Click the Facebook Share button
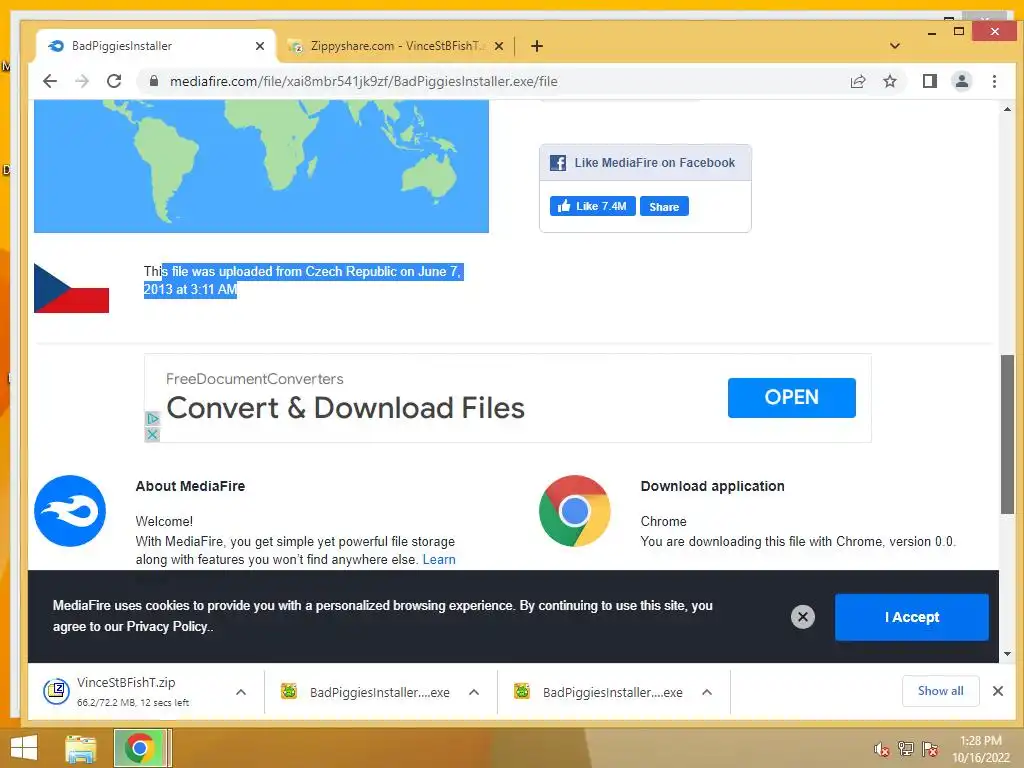 [x=664, y=206]
